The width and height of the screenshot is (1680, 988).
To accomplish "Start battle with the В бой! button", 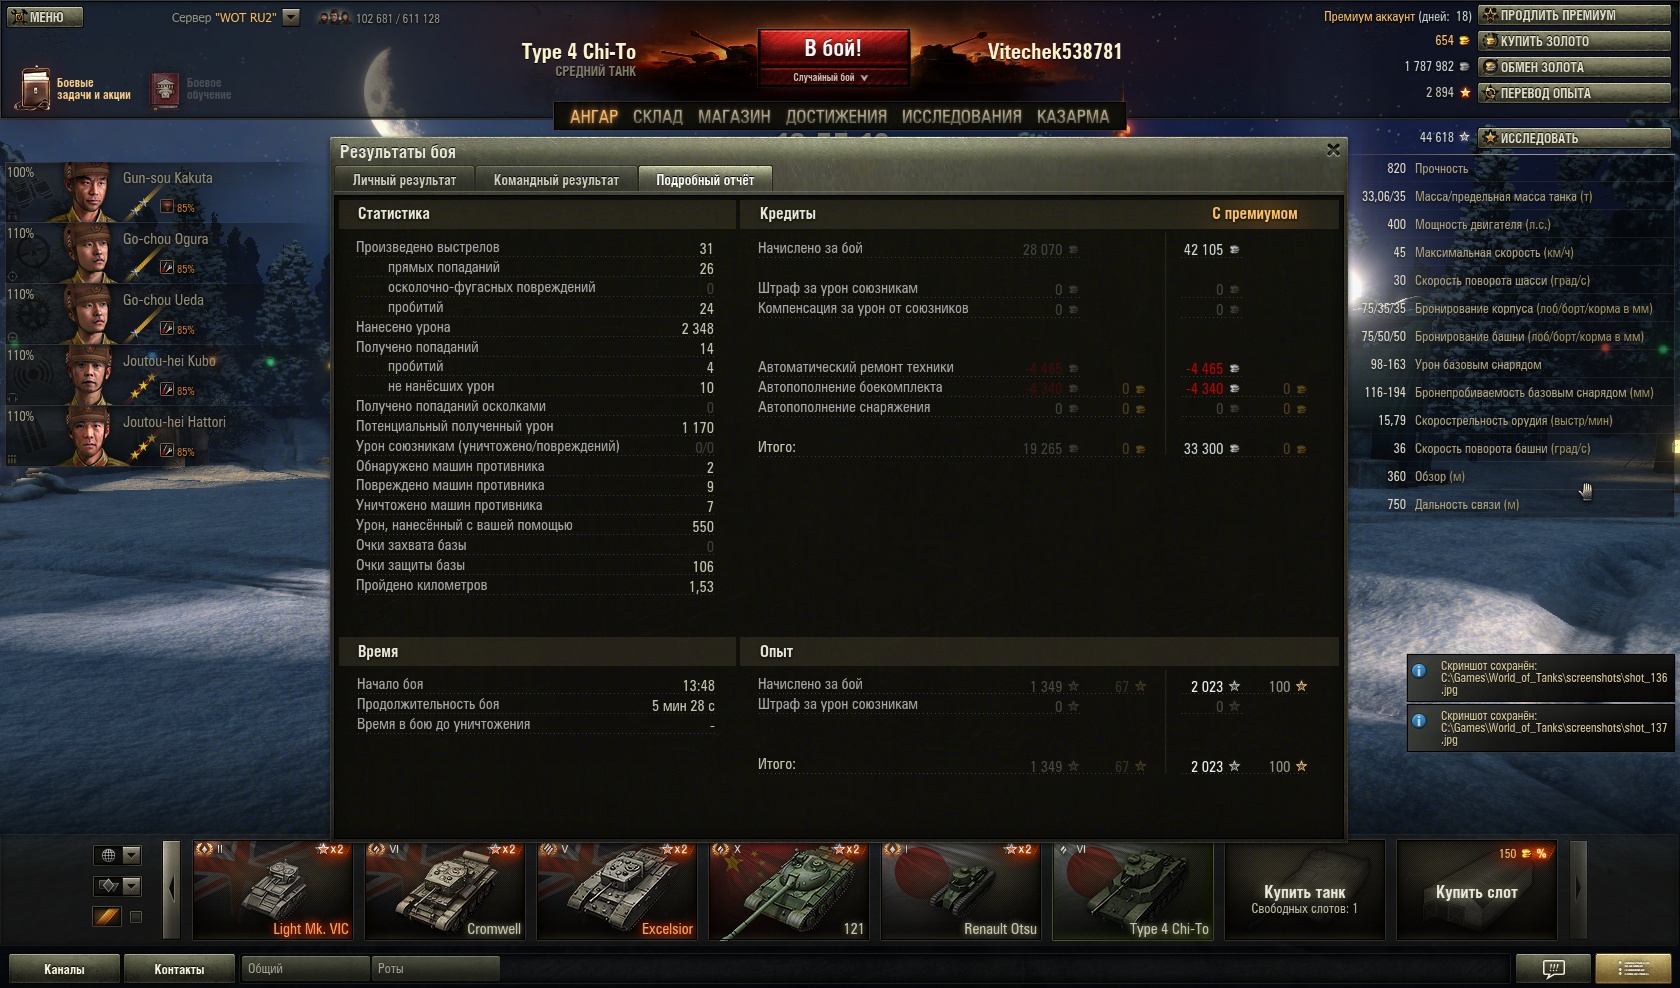I will (833, 47).
